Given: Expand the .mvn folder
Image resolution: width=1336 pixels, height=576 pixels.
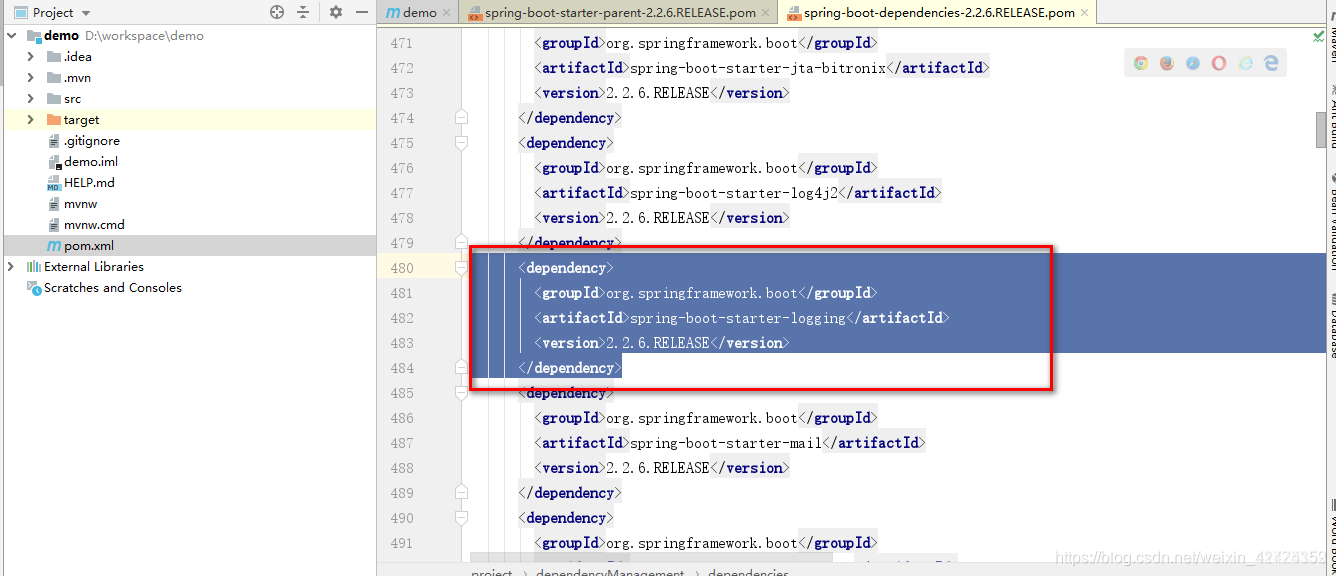Looking at the screenshot, I should click(31, 78).
